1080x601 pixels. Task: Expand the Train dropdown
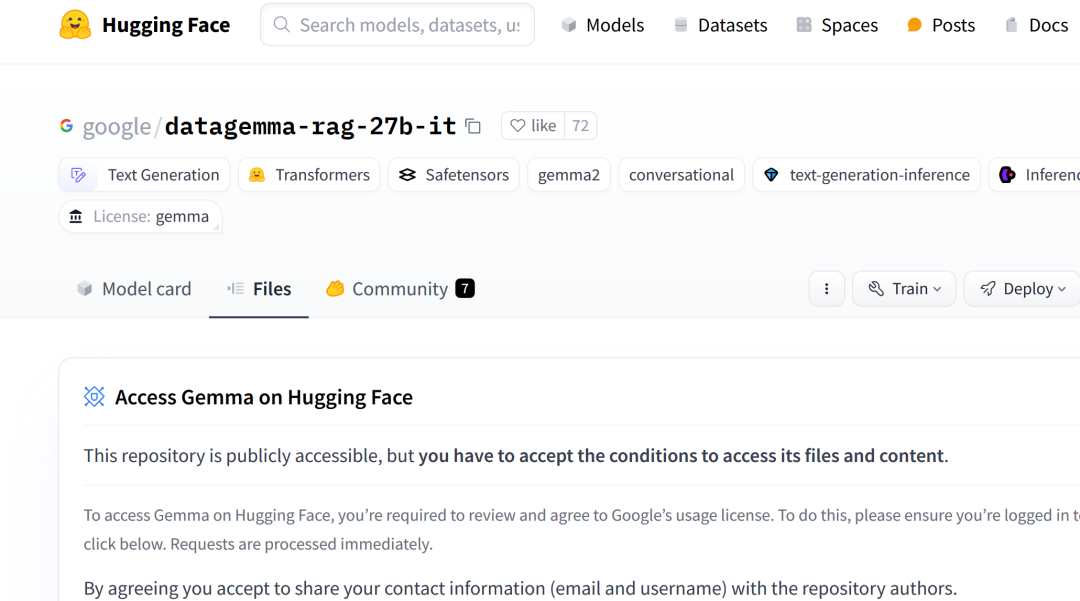tap(904, 289)
